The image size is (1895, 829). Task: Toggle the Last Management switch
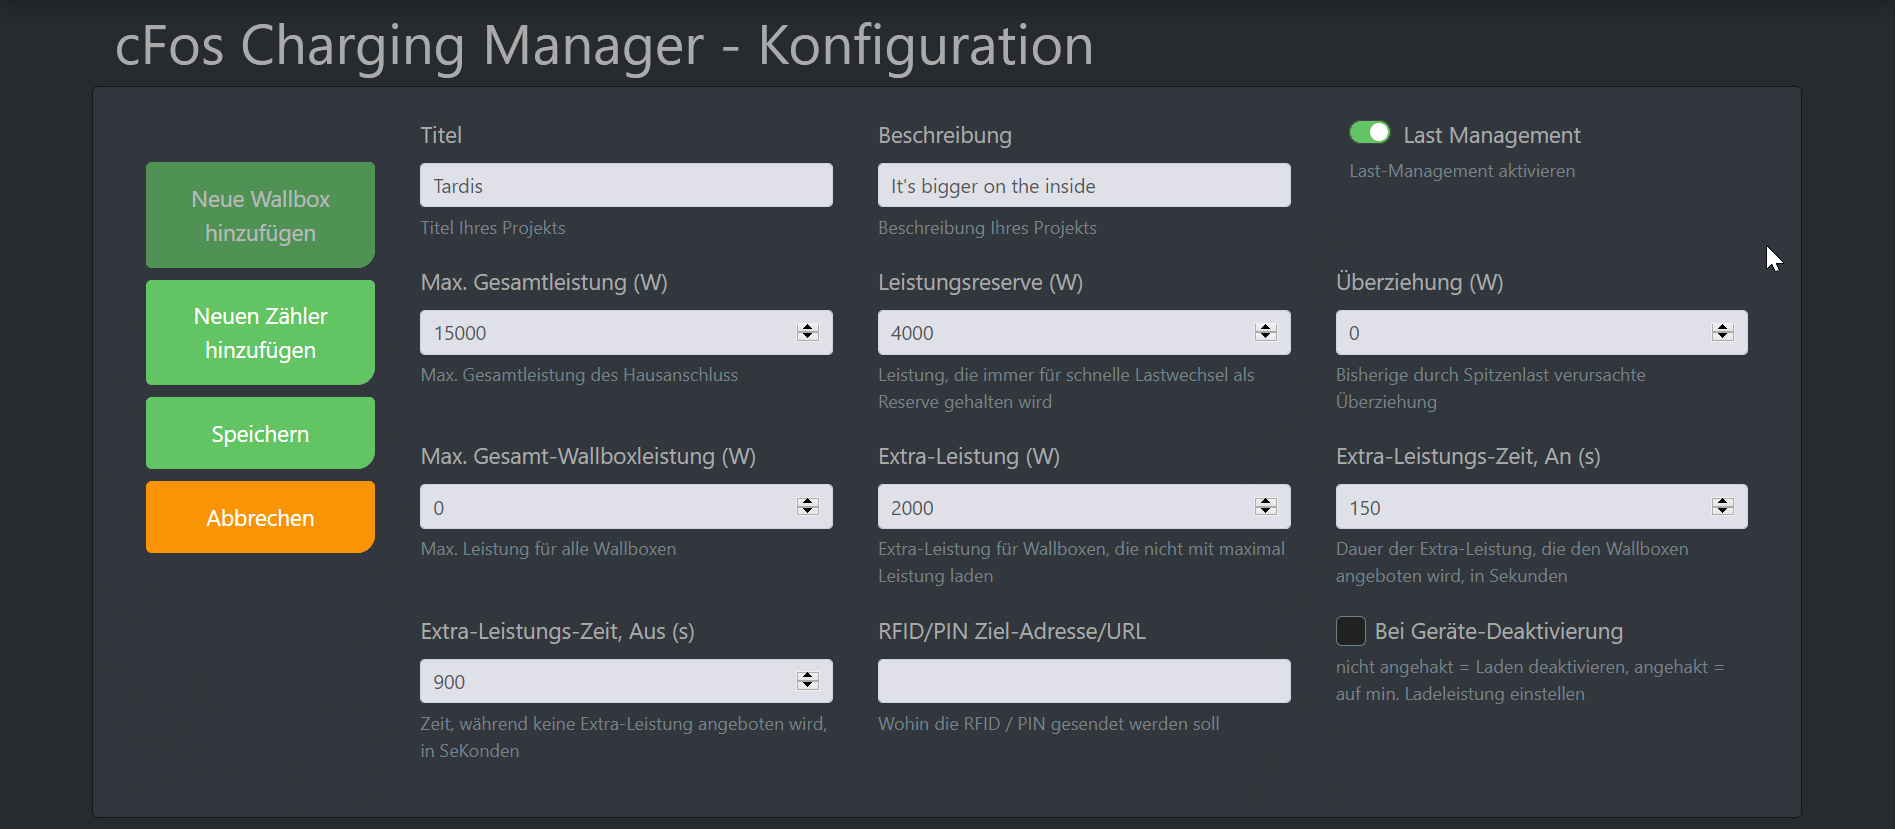click(1369, 133)
